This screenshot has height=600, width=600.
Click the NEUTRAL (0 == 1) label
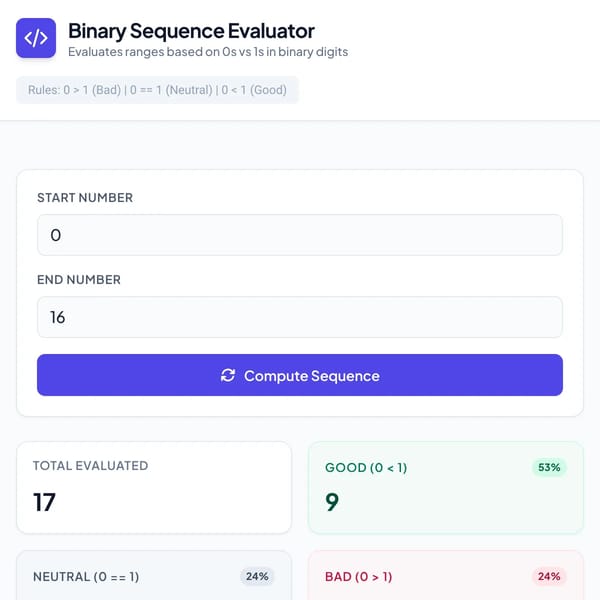(86, 577)
